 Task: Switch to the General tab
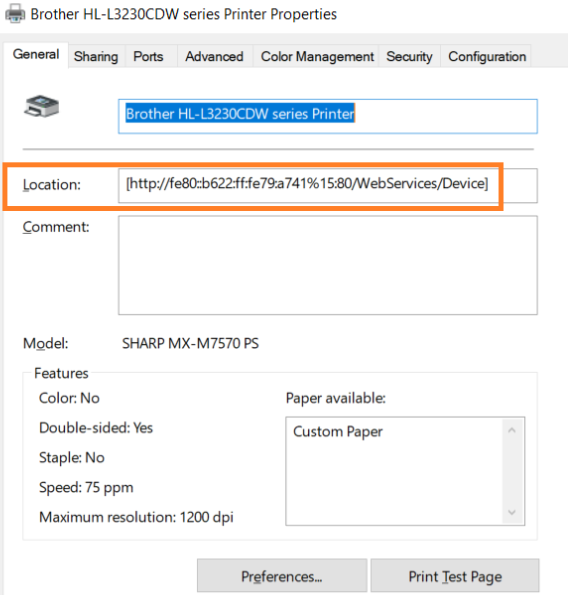coord(36,54)
